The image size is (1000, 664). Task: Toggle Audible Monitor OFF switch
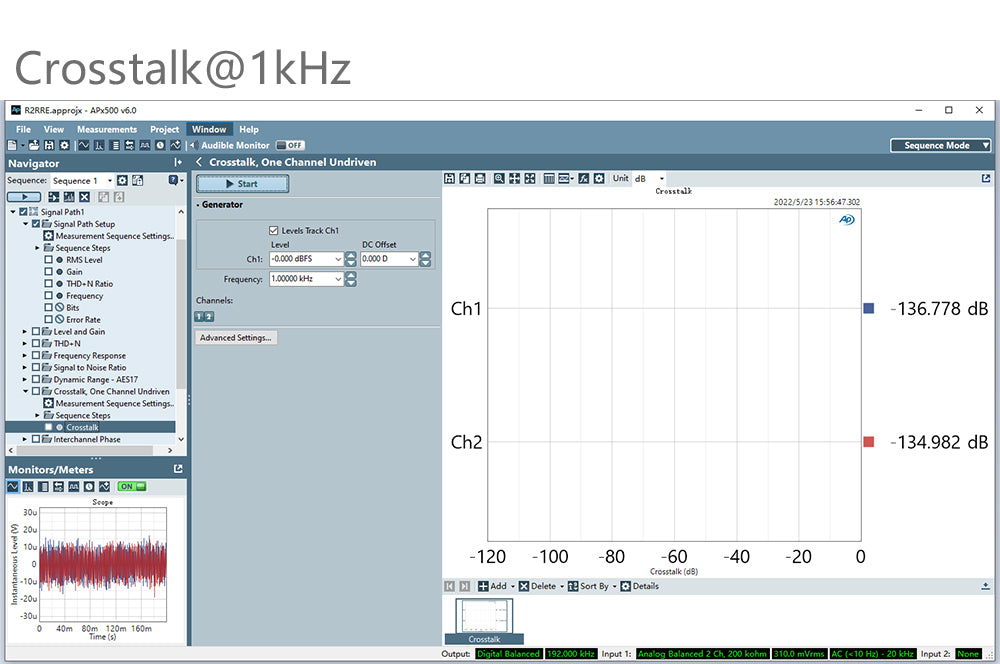[289, 145]
